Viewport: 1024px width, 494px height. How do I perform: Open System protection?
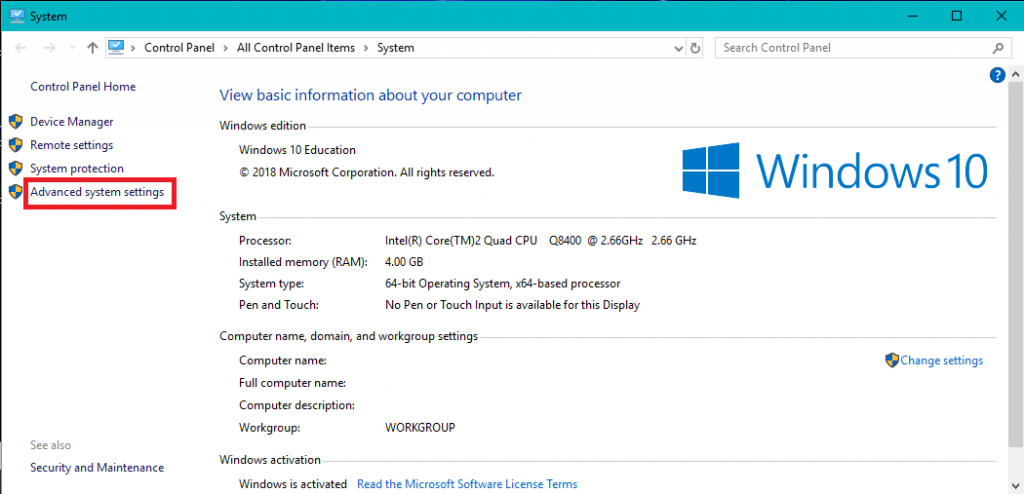click(77, 169)
